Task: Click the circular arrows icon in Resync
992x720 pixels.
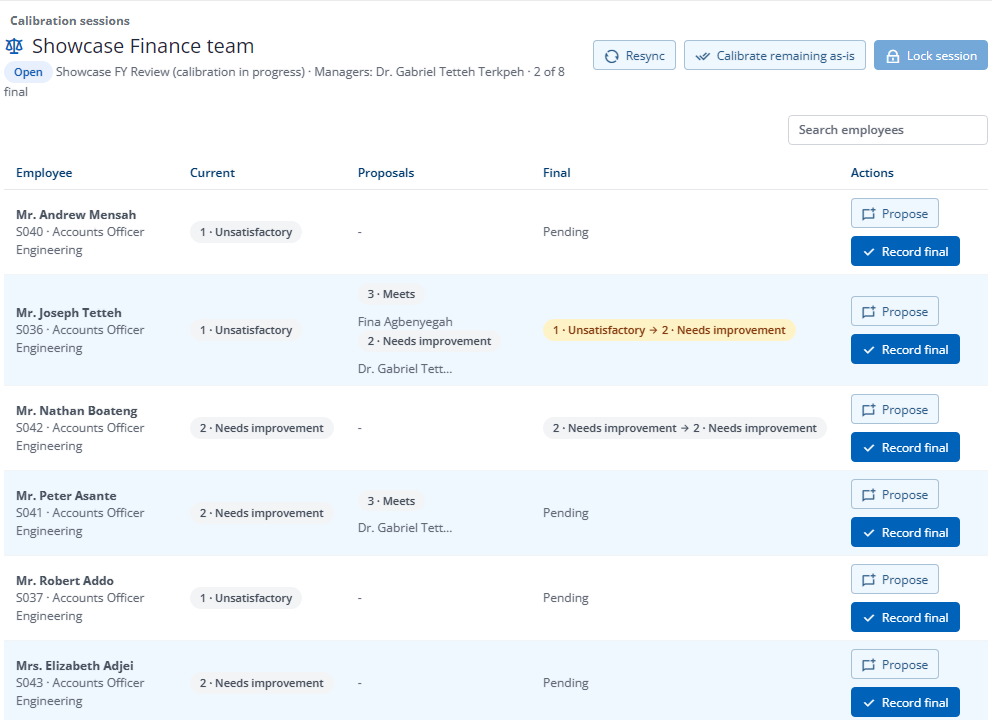Action: [611, 56]
